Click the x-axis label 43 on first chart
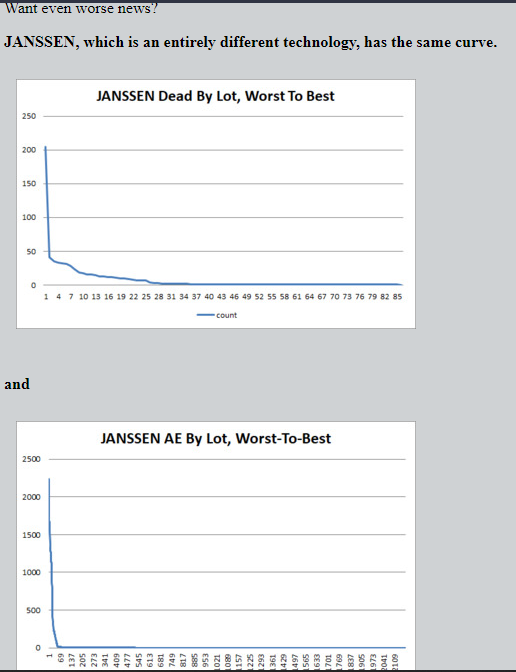Screen dimensions: 516x672 pos(221,297)
